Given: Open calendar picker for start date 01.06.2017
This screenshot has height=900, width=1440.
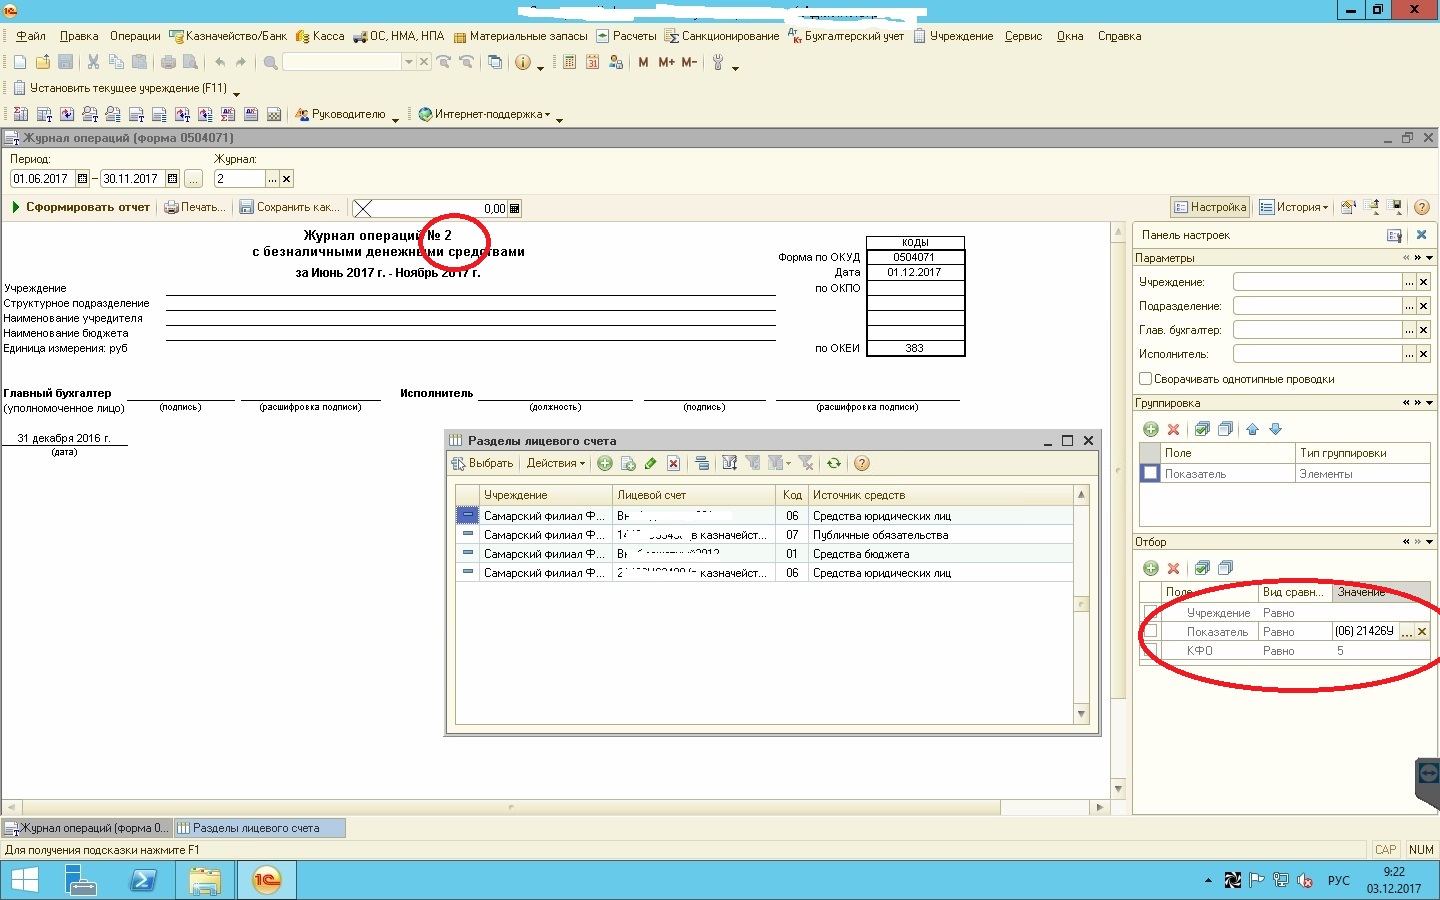Looking at the screenshot, I should [x=82, y=179].
